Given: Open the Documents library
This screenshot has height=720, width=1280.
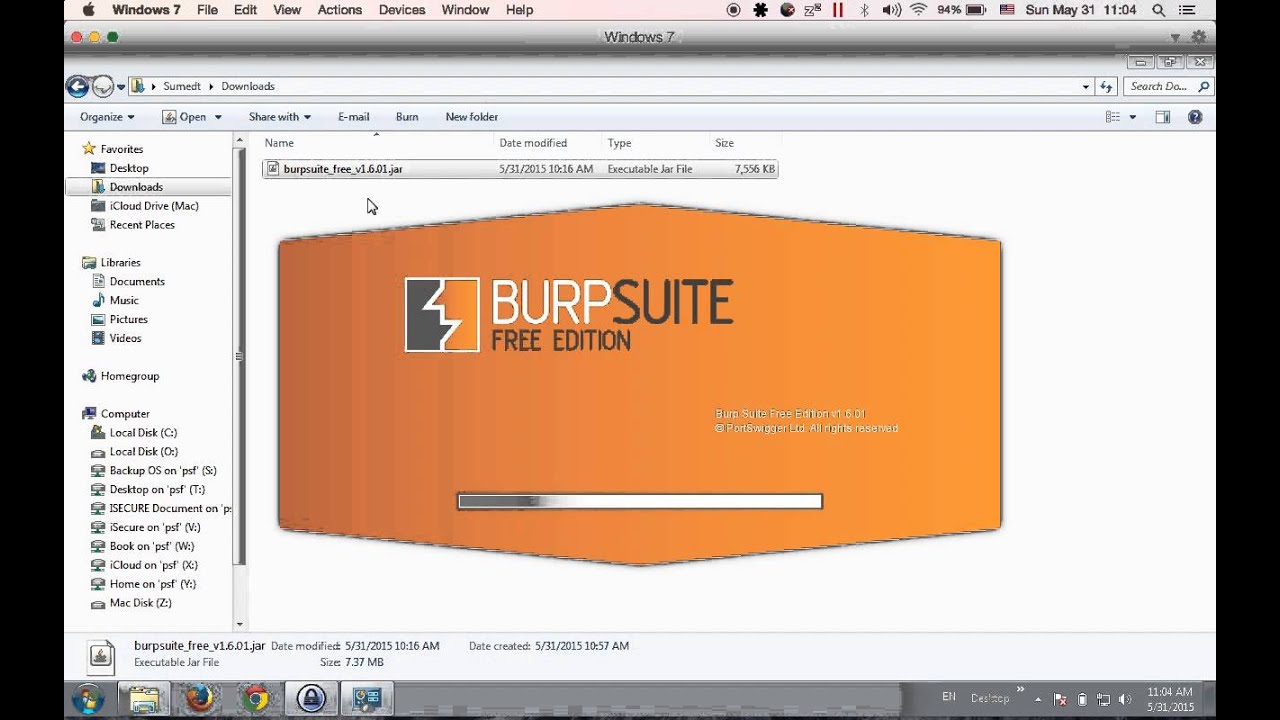Looking at the screenshot, I should (137, 281).
